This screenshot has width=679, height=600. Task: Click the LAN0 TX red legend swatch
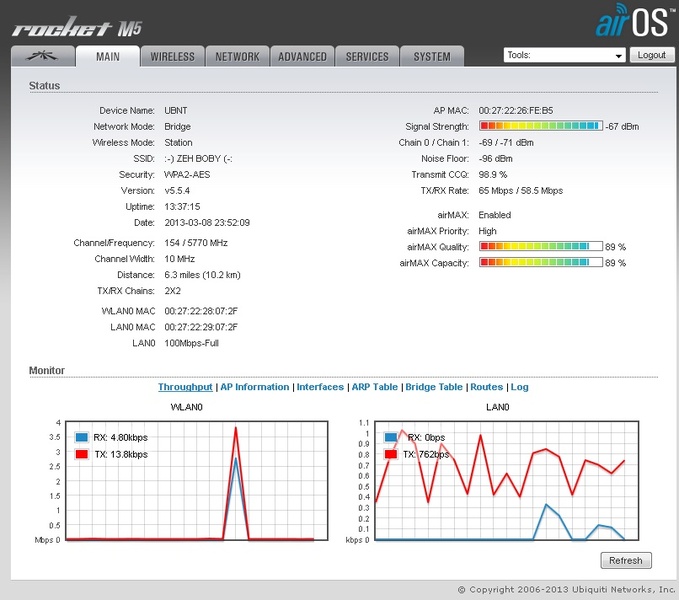click(x=391, y=454)
